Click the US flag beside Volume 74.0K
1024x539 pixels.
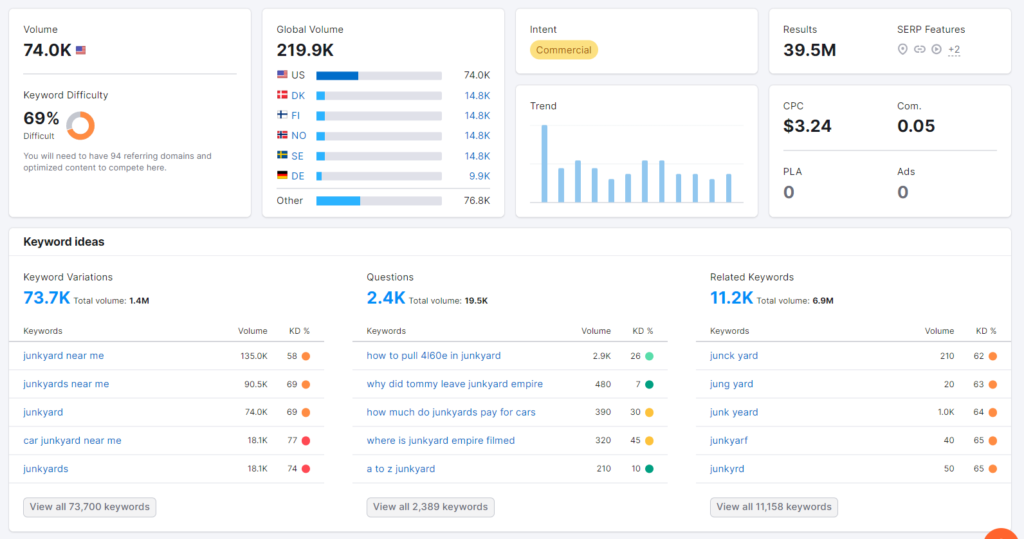point(80,50)
